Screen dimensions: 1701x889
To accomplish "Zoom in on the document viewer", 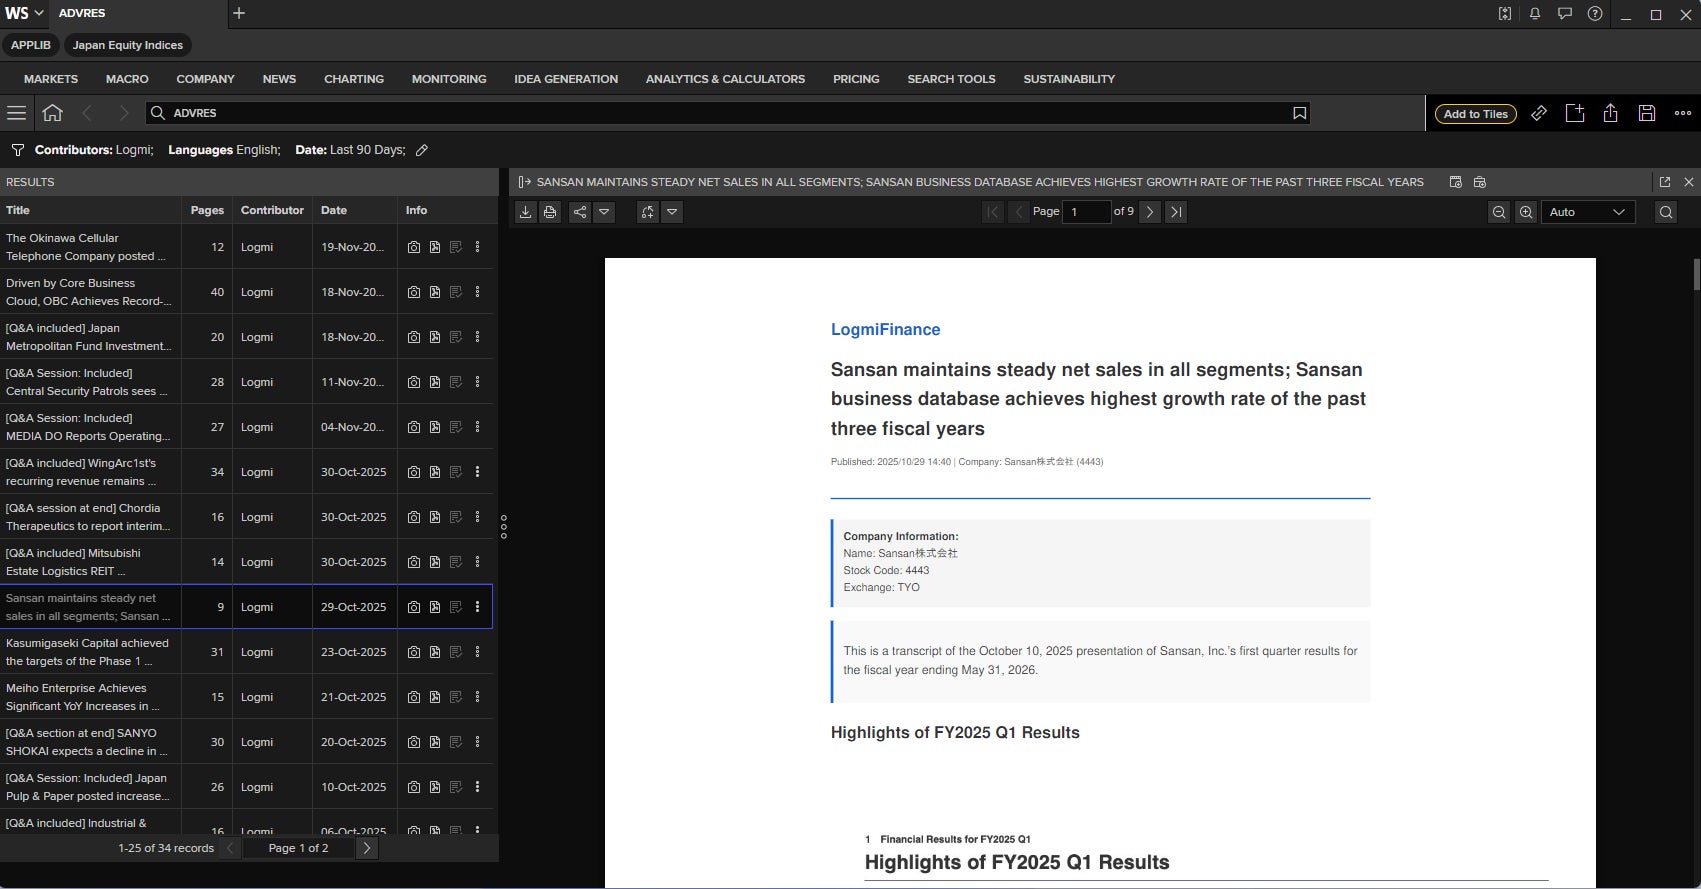I will (1526, 212).
